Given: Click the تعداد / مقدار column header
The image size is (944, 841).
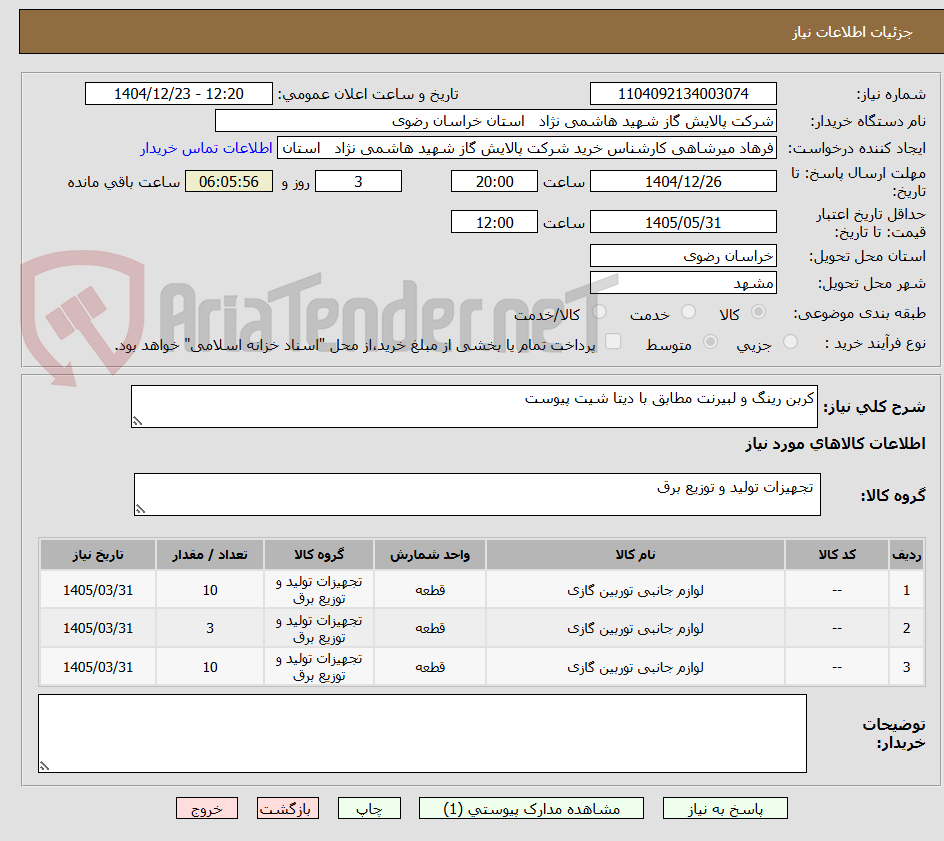Looking at the screenshot, I should (210, 554).
